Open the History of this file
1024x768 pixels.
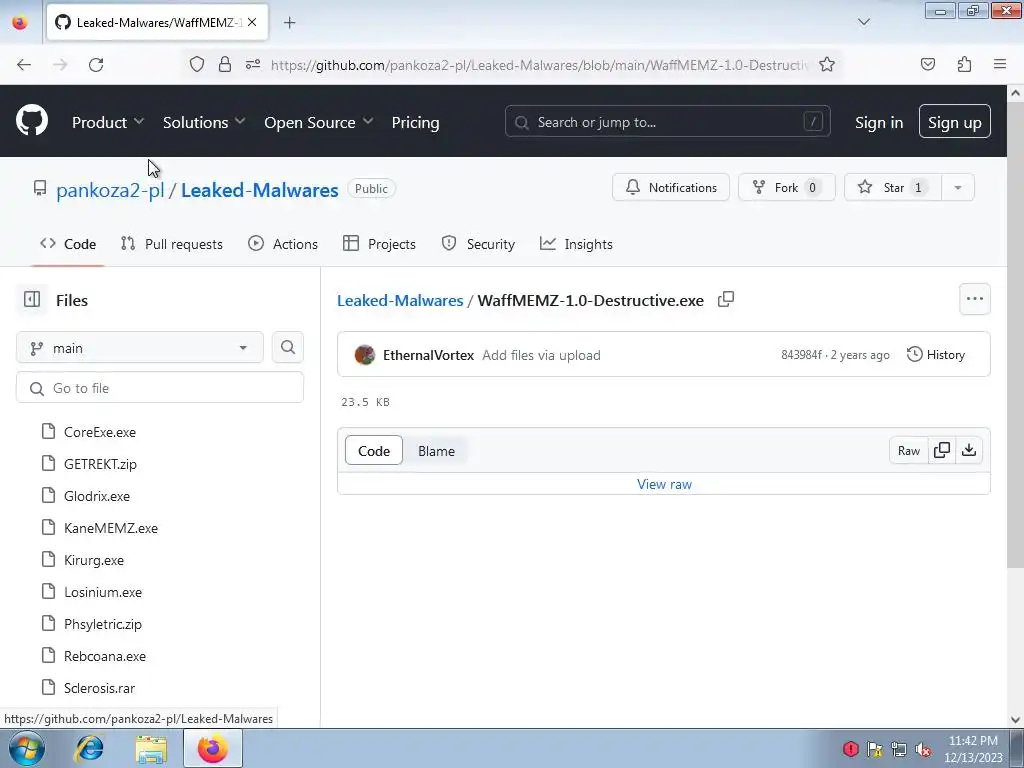936,354
